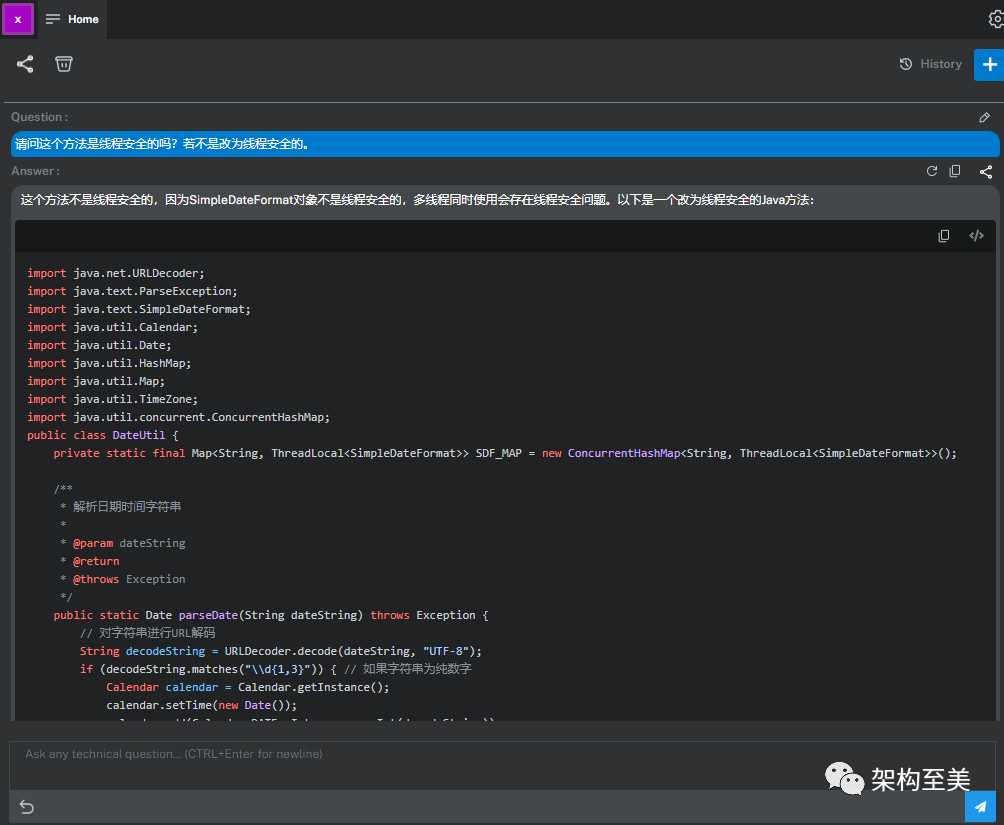Start a new chat with plus button
Screen dimensions: 1004x825
(x=988, y=64)
